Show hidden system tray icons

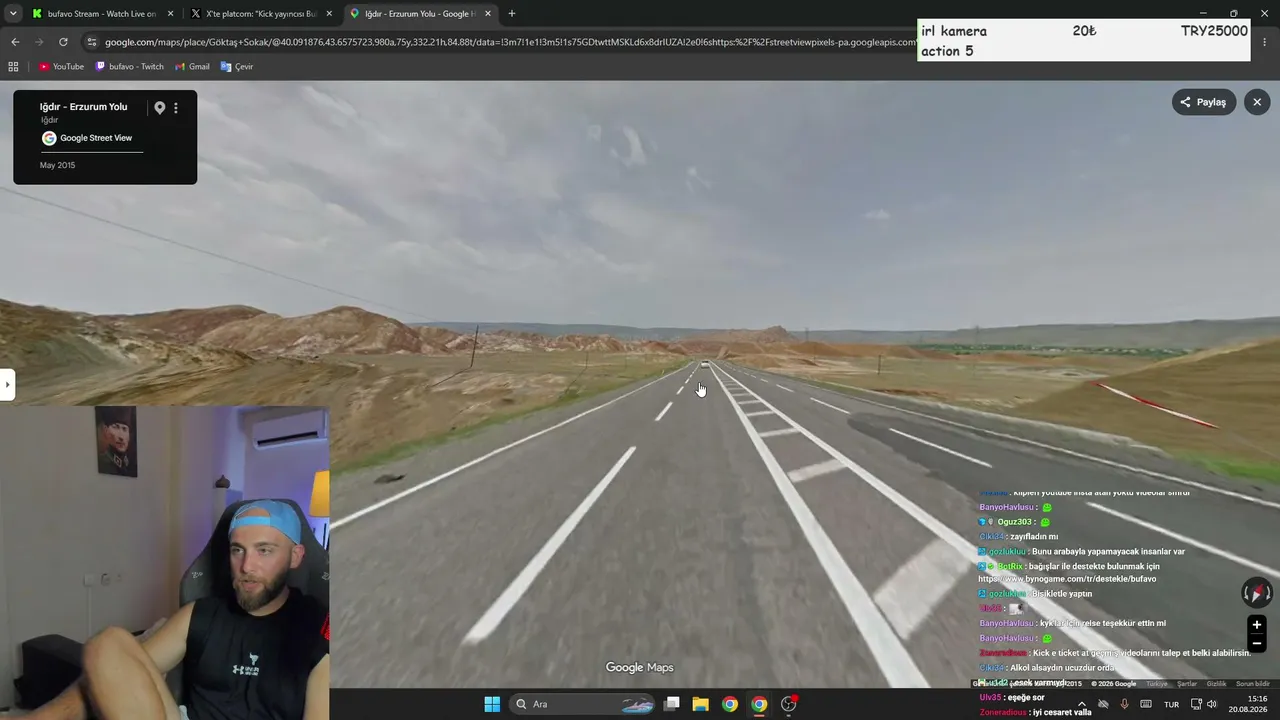pyautogui.click(x=1081, y=704)
